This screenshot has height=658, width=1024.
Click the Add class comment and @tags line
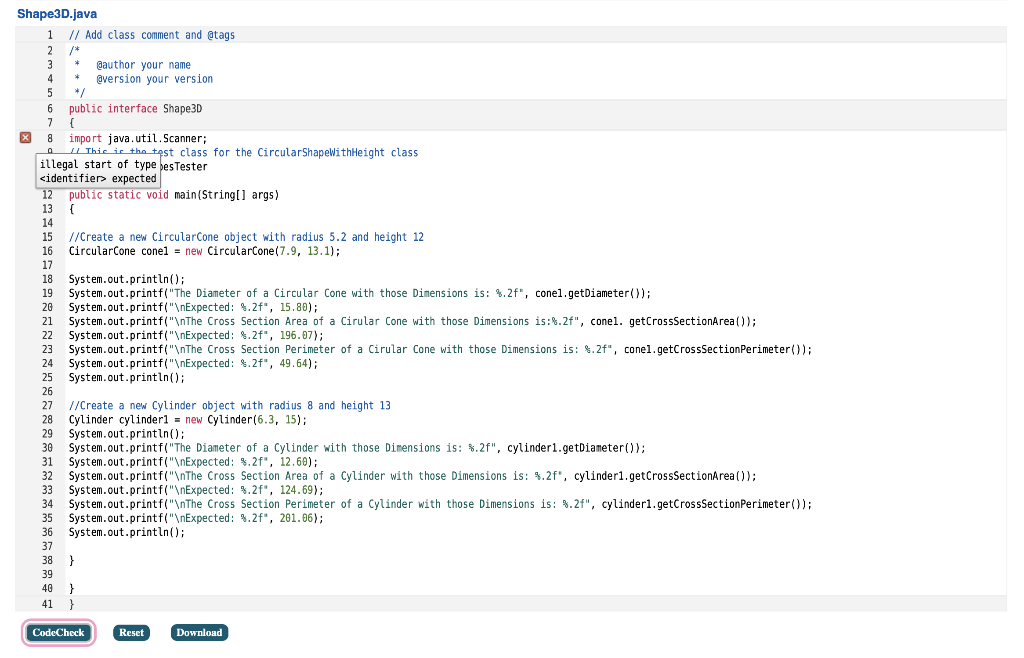coord(150,34)
